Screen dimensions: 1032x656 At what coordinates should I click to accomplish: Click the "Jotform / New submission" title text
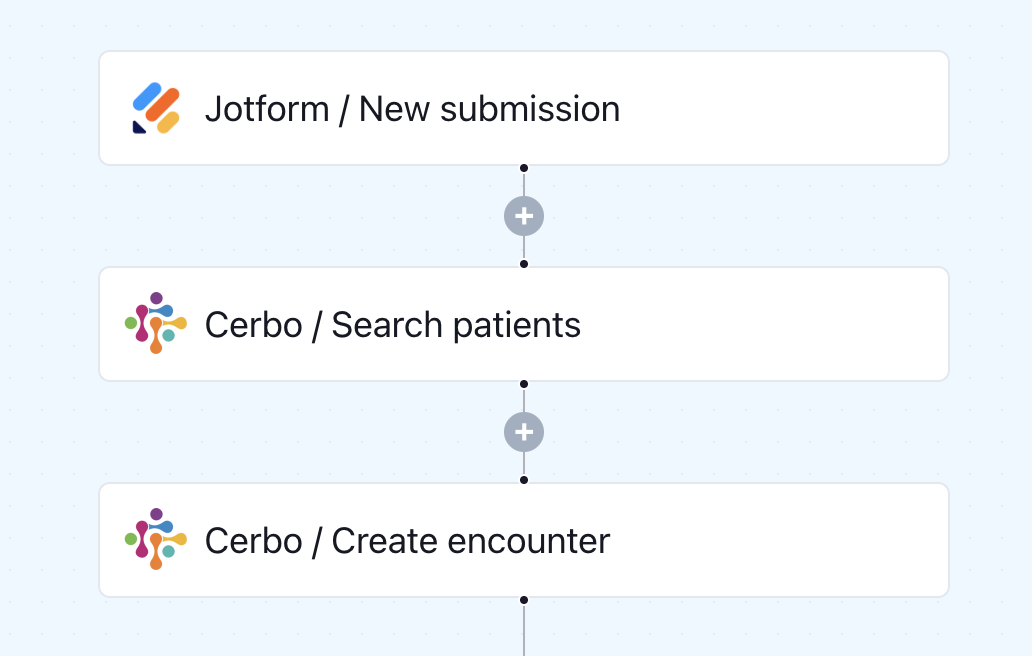click(413, 109)
